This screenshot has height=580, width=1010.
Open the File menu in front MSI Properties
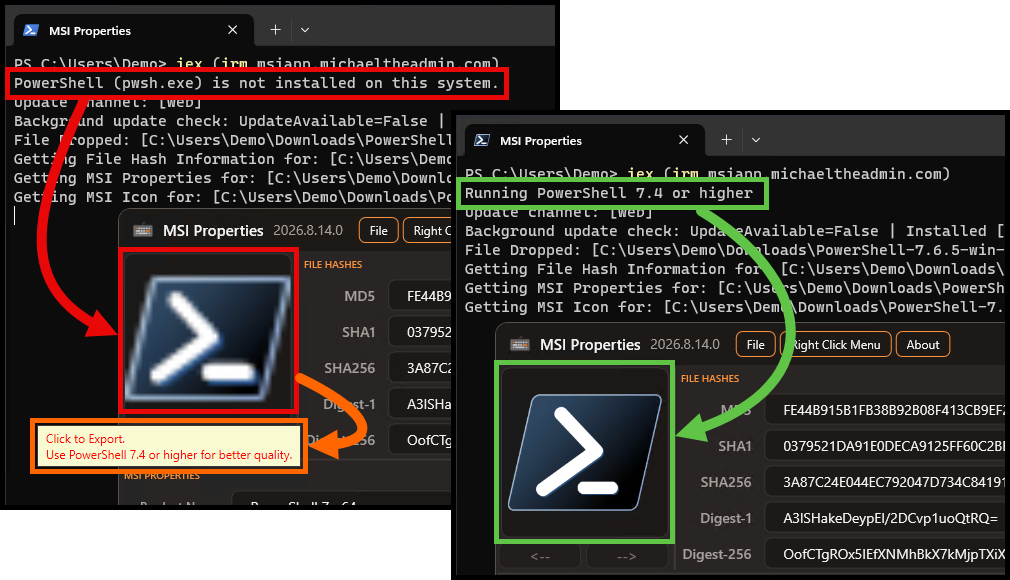pyautogui.click(x=756, y=345)
